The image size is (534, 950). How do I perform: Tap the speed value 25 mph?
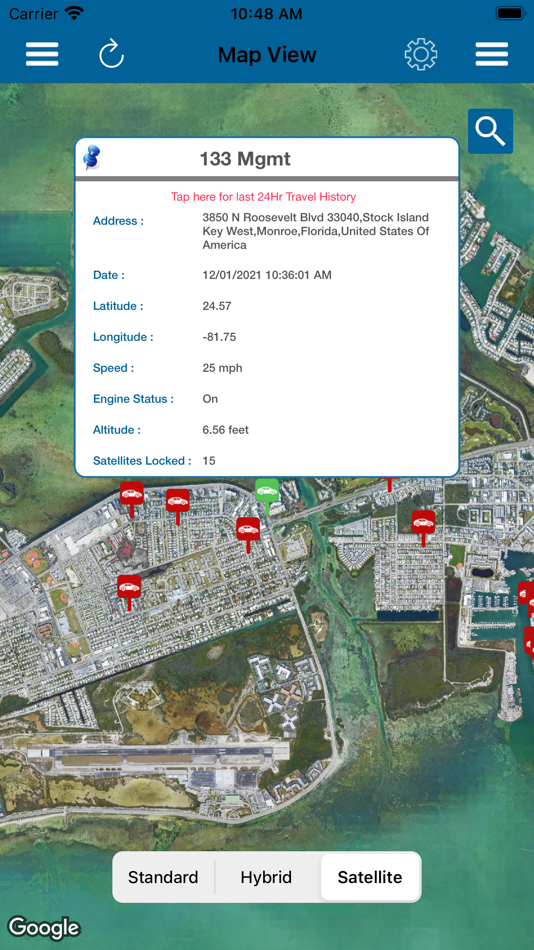(222, 368)
